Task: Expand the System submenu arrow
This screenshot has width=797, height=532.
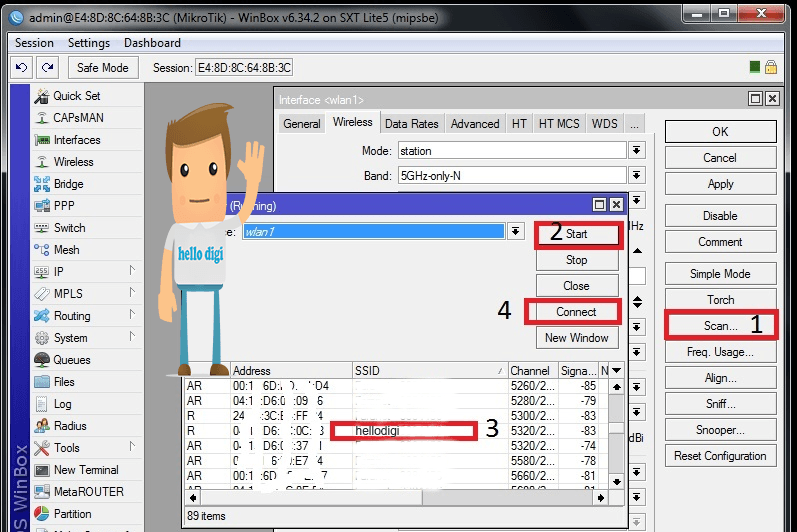Action: (x=132, y=336)
